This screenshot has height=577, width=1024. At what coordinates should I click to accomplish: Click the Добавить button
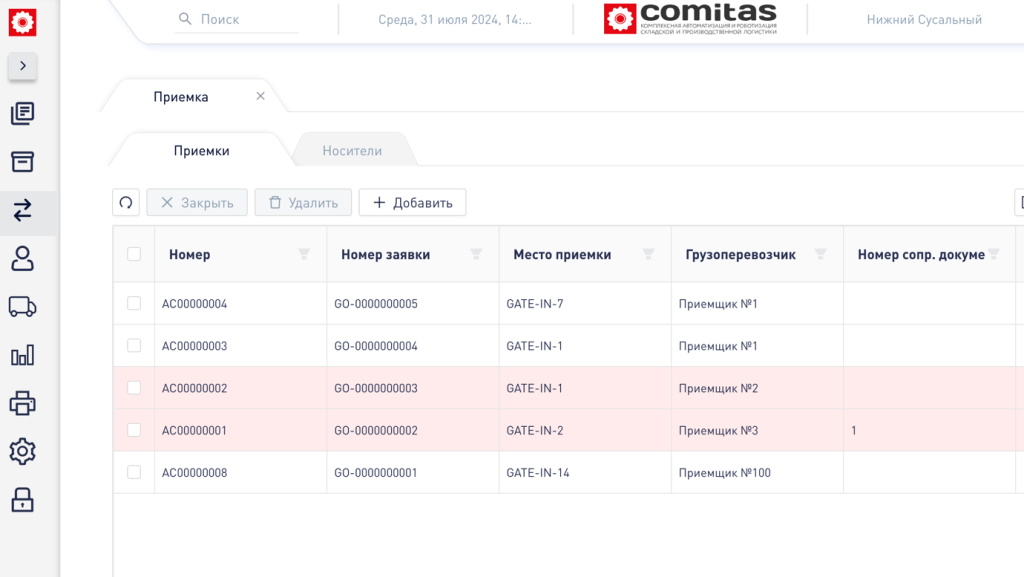[x=412, y=203]
